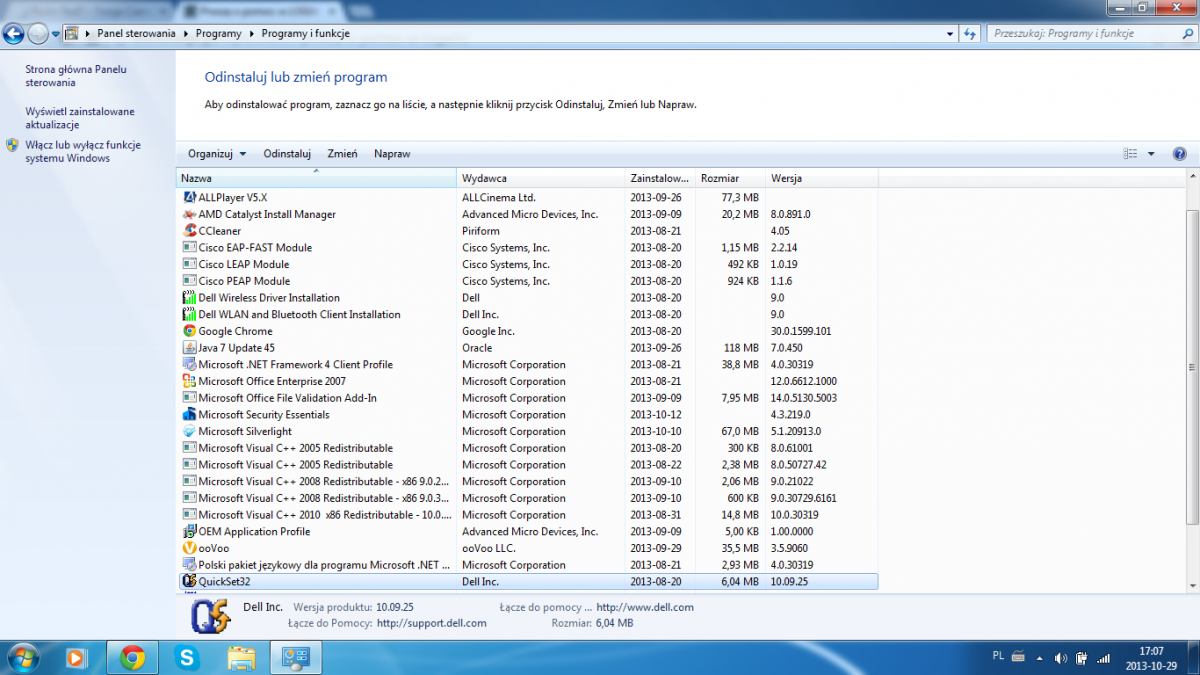Sort by the Wersja column header
This screenshot has height=675, width=1200.
pyautogui.click(x=822, y=178)
